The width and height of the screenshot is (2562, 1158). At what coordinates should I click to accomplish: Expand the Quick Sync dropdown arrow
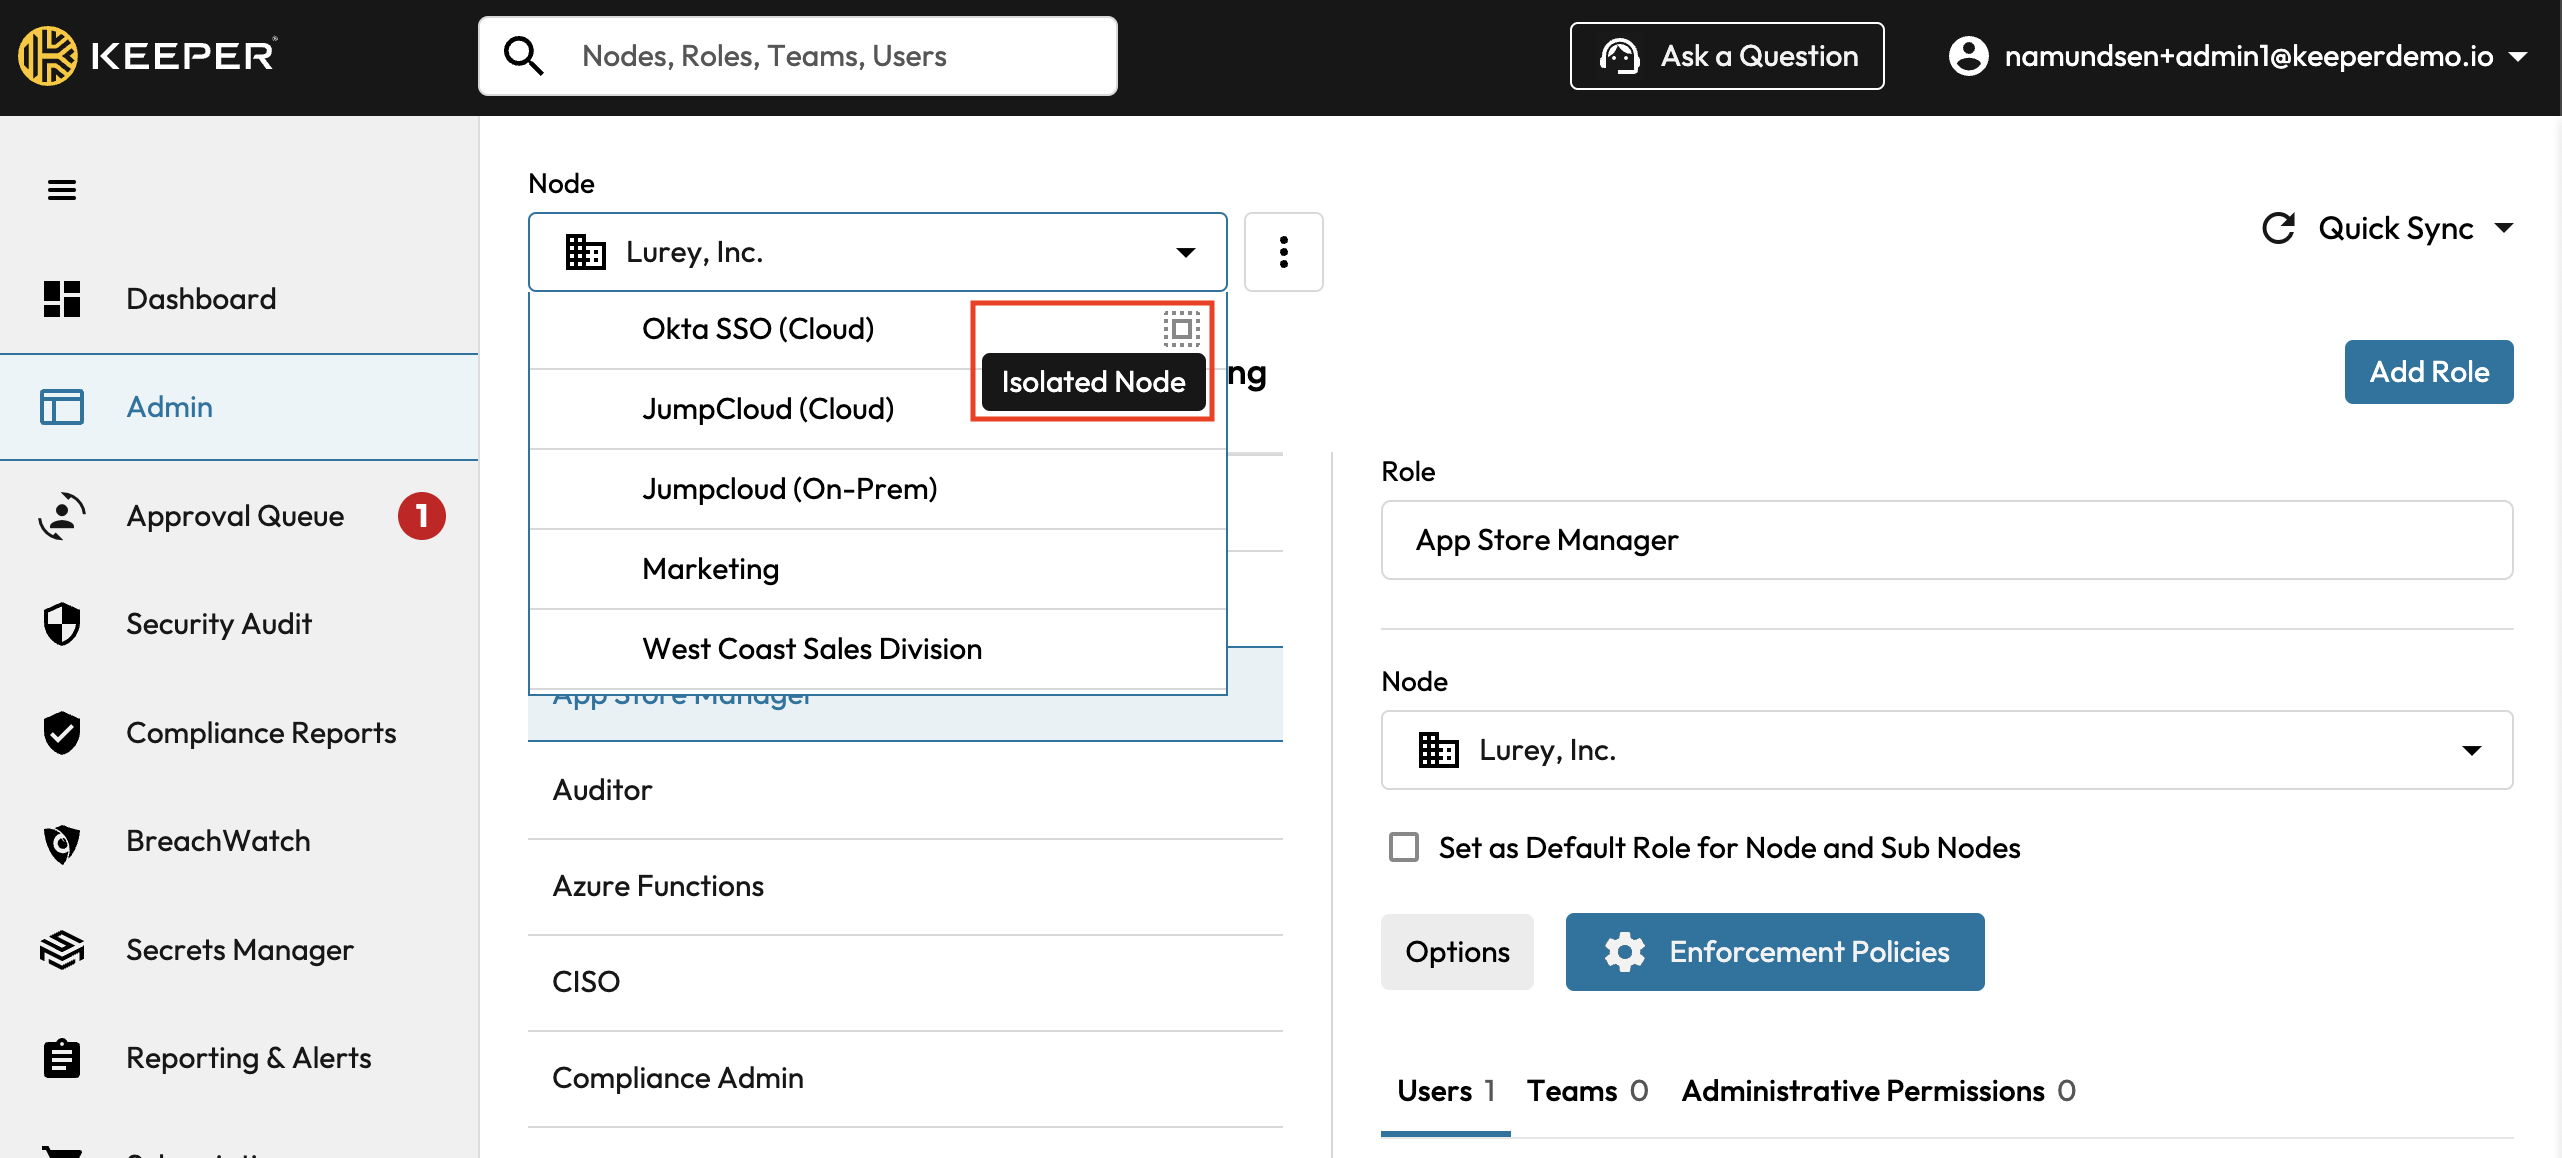[x=2505, y=228]
